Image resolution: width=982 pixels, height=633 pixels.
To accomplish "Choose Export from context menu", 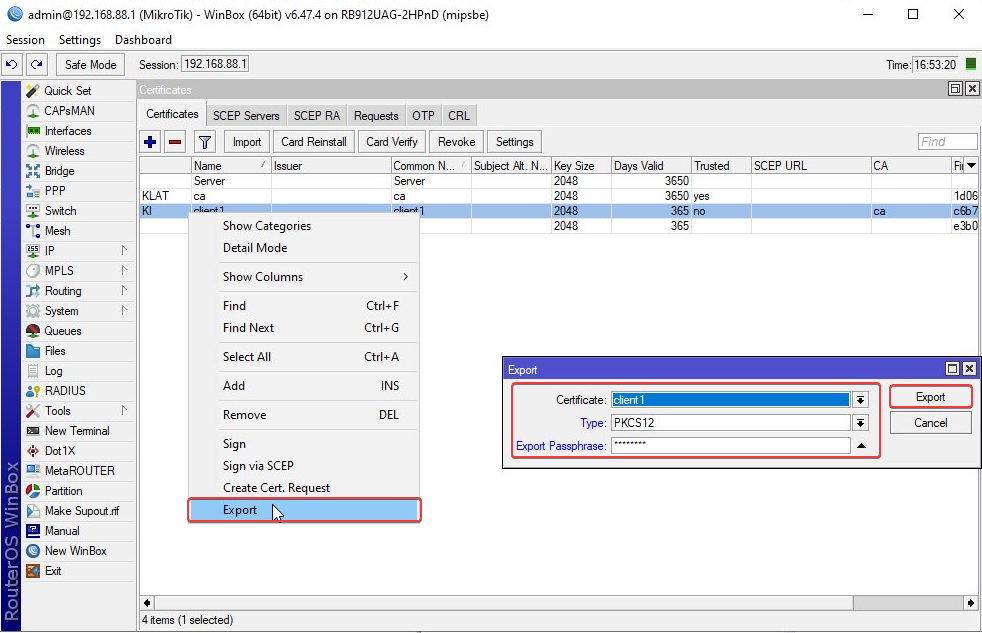I will click(304, 510).
